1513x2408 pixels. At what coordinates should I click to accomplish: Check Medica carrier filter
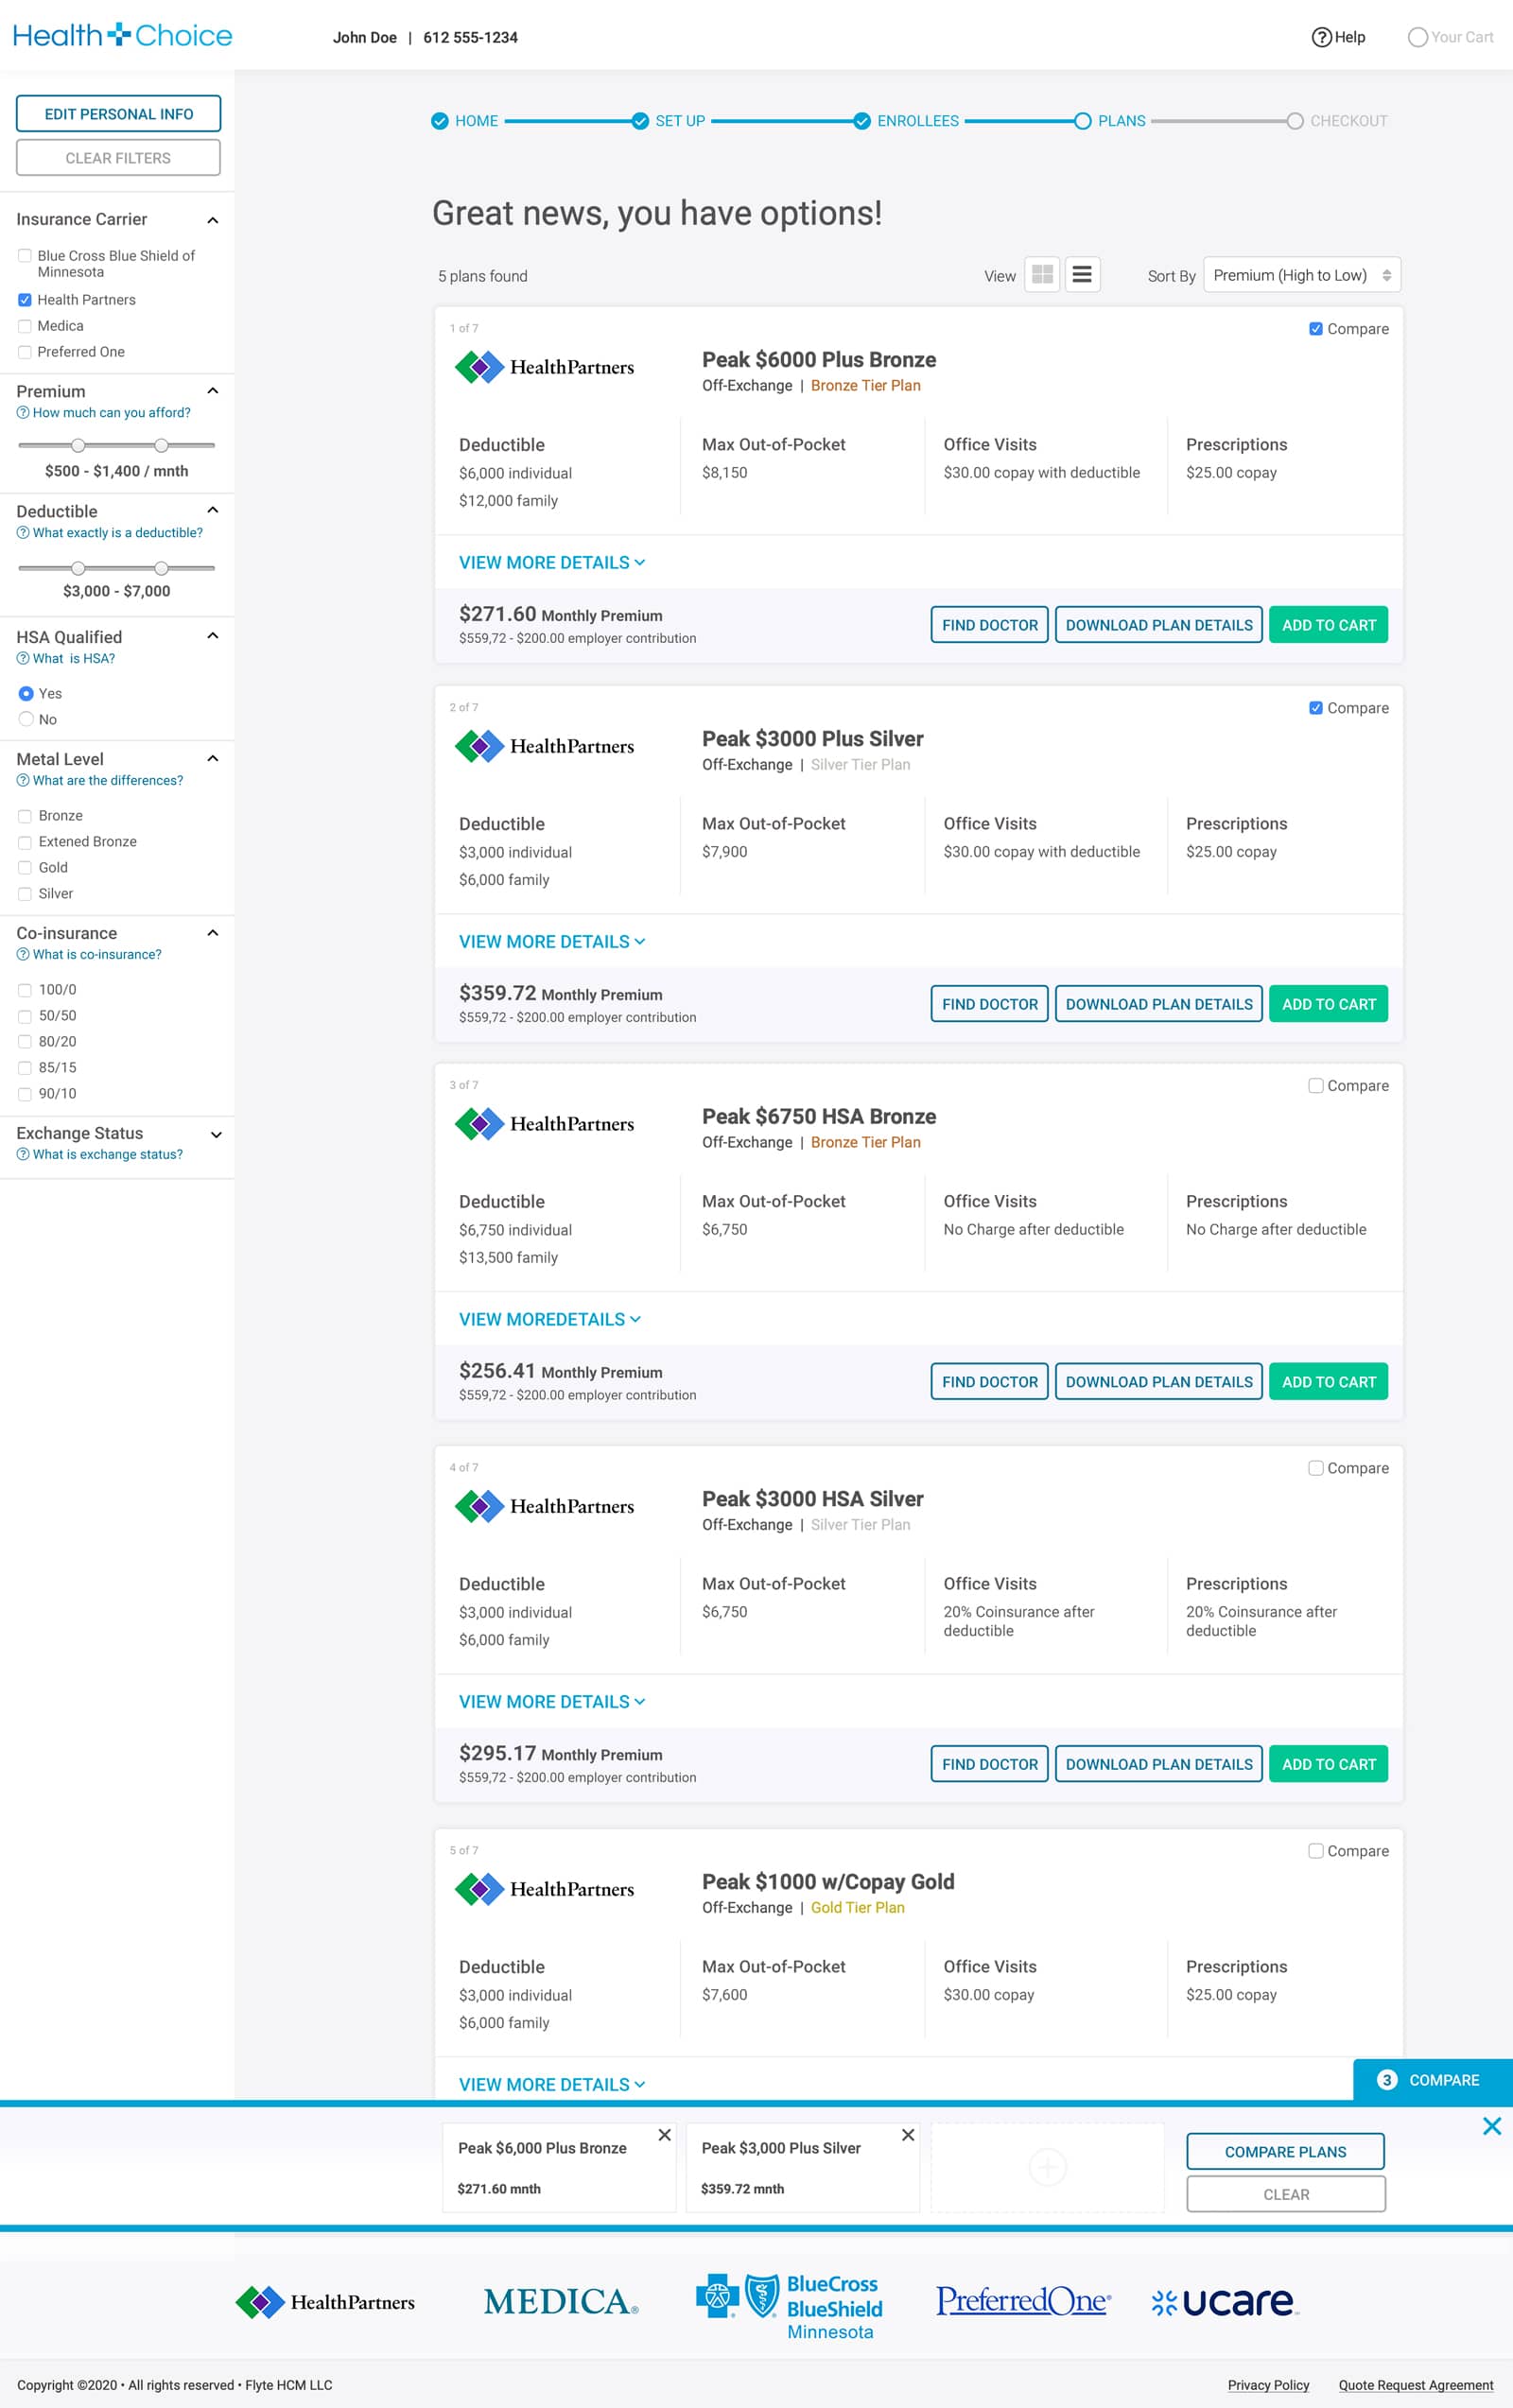[x=25, y=326]
